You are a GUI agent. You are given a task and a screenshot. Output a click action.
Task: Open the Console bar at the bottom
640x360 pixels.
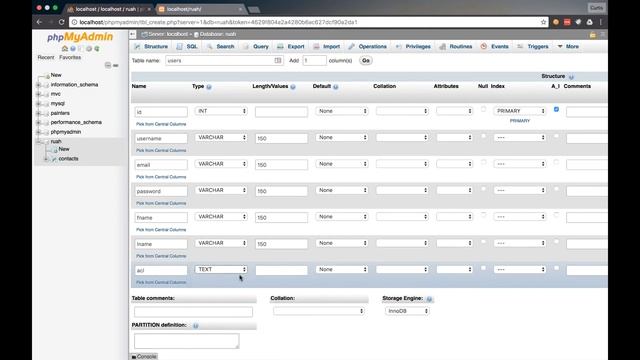coord(144,357)
